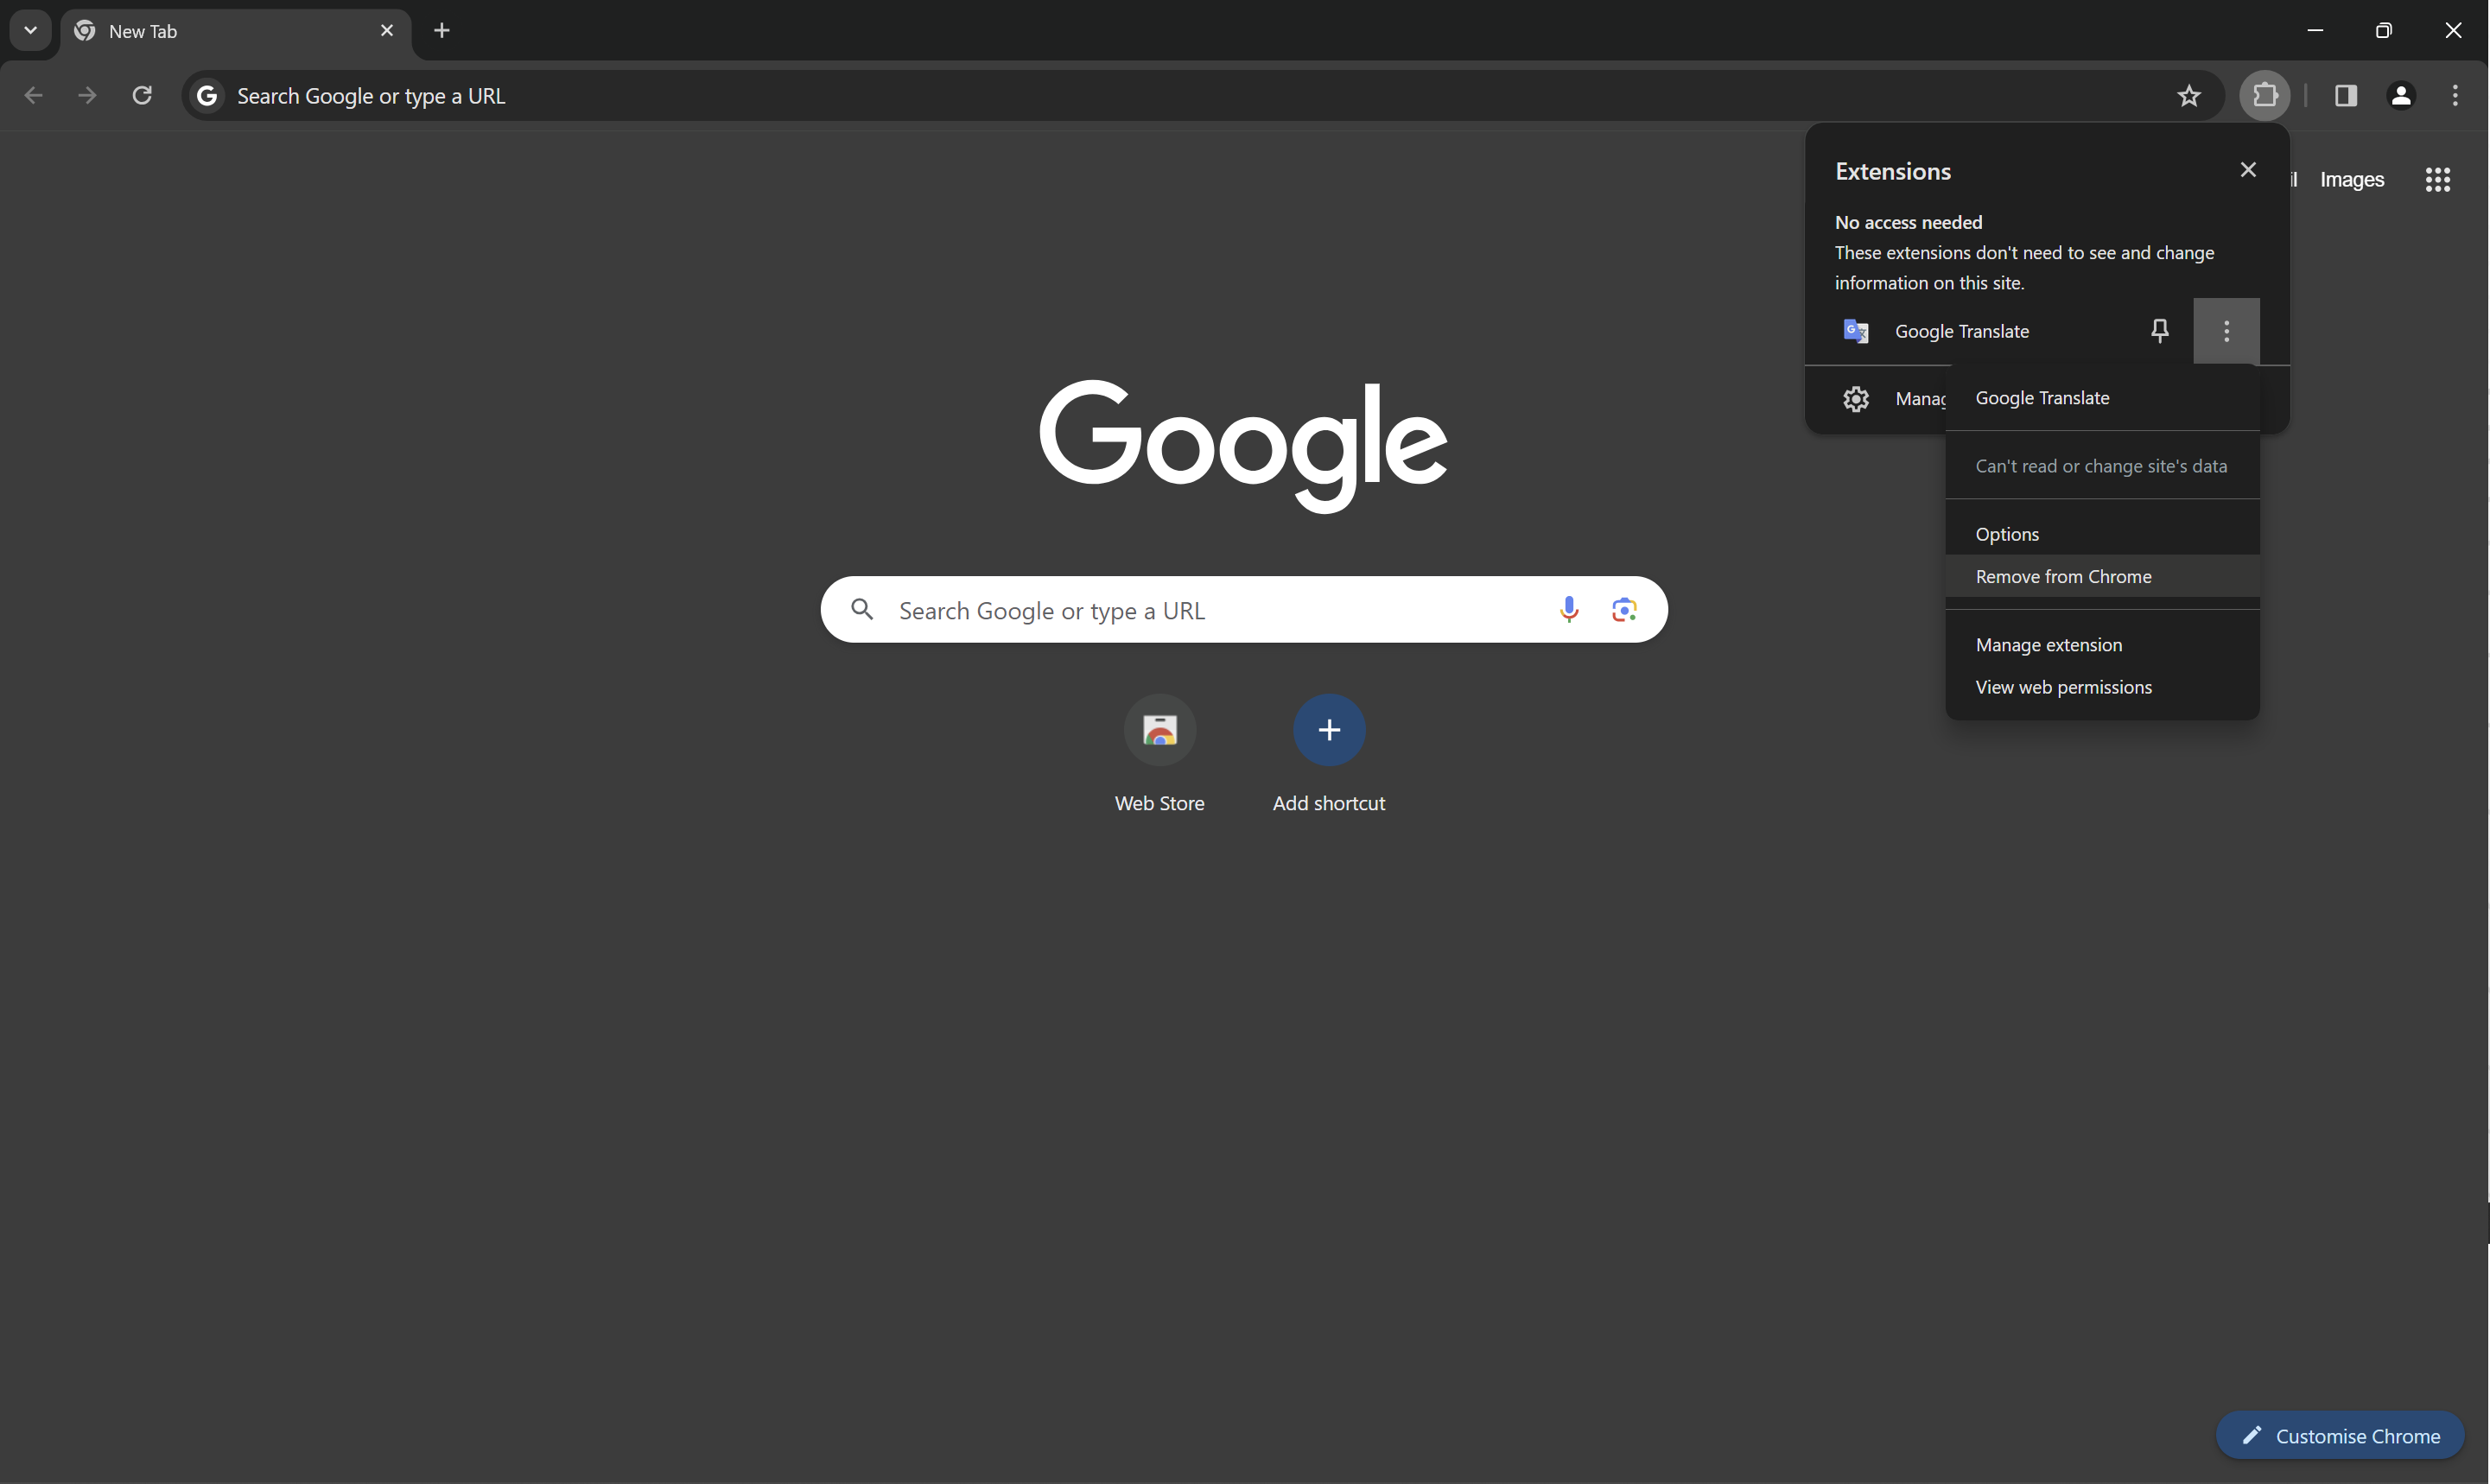Toggle Google Translate more actions button
2490x1484 pixels.
(x=2226, y=331)
